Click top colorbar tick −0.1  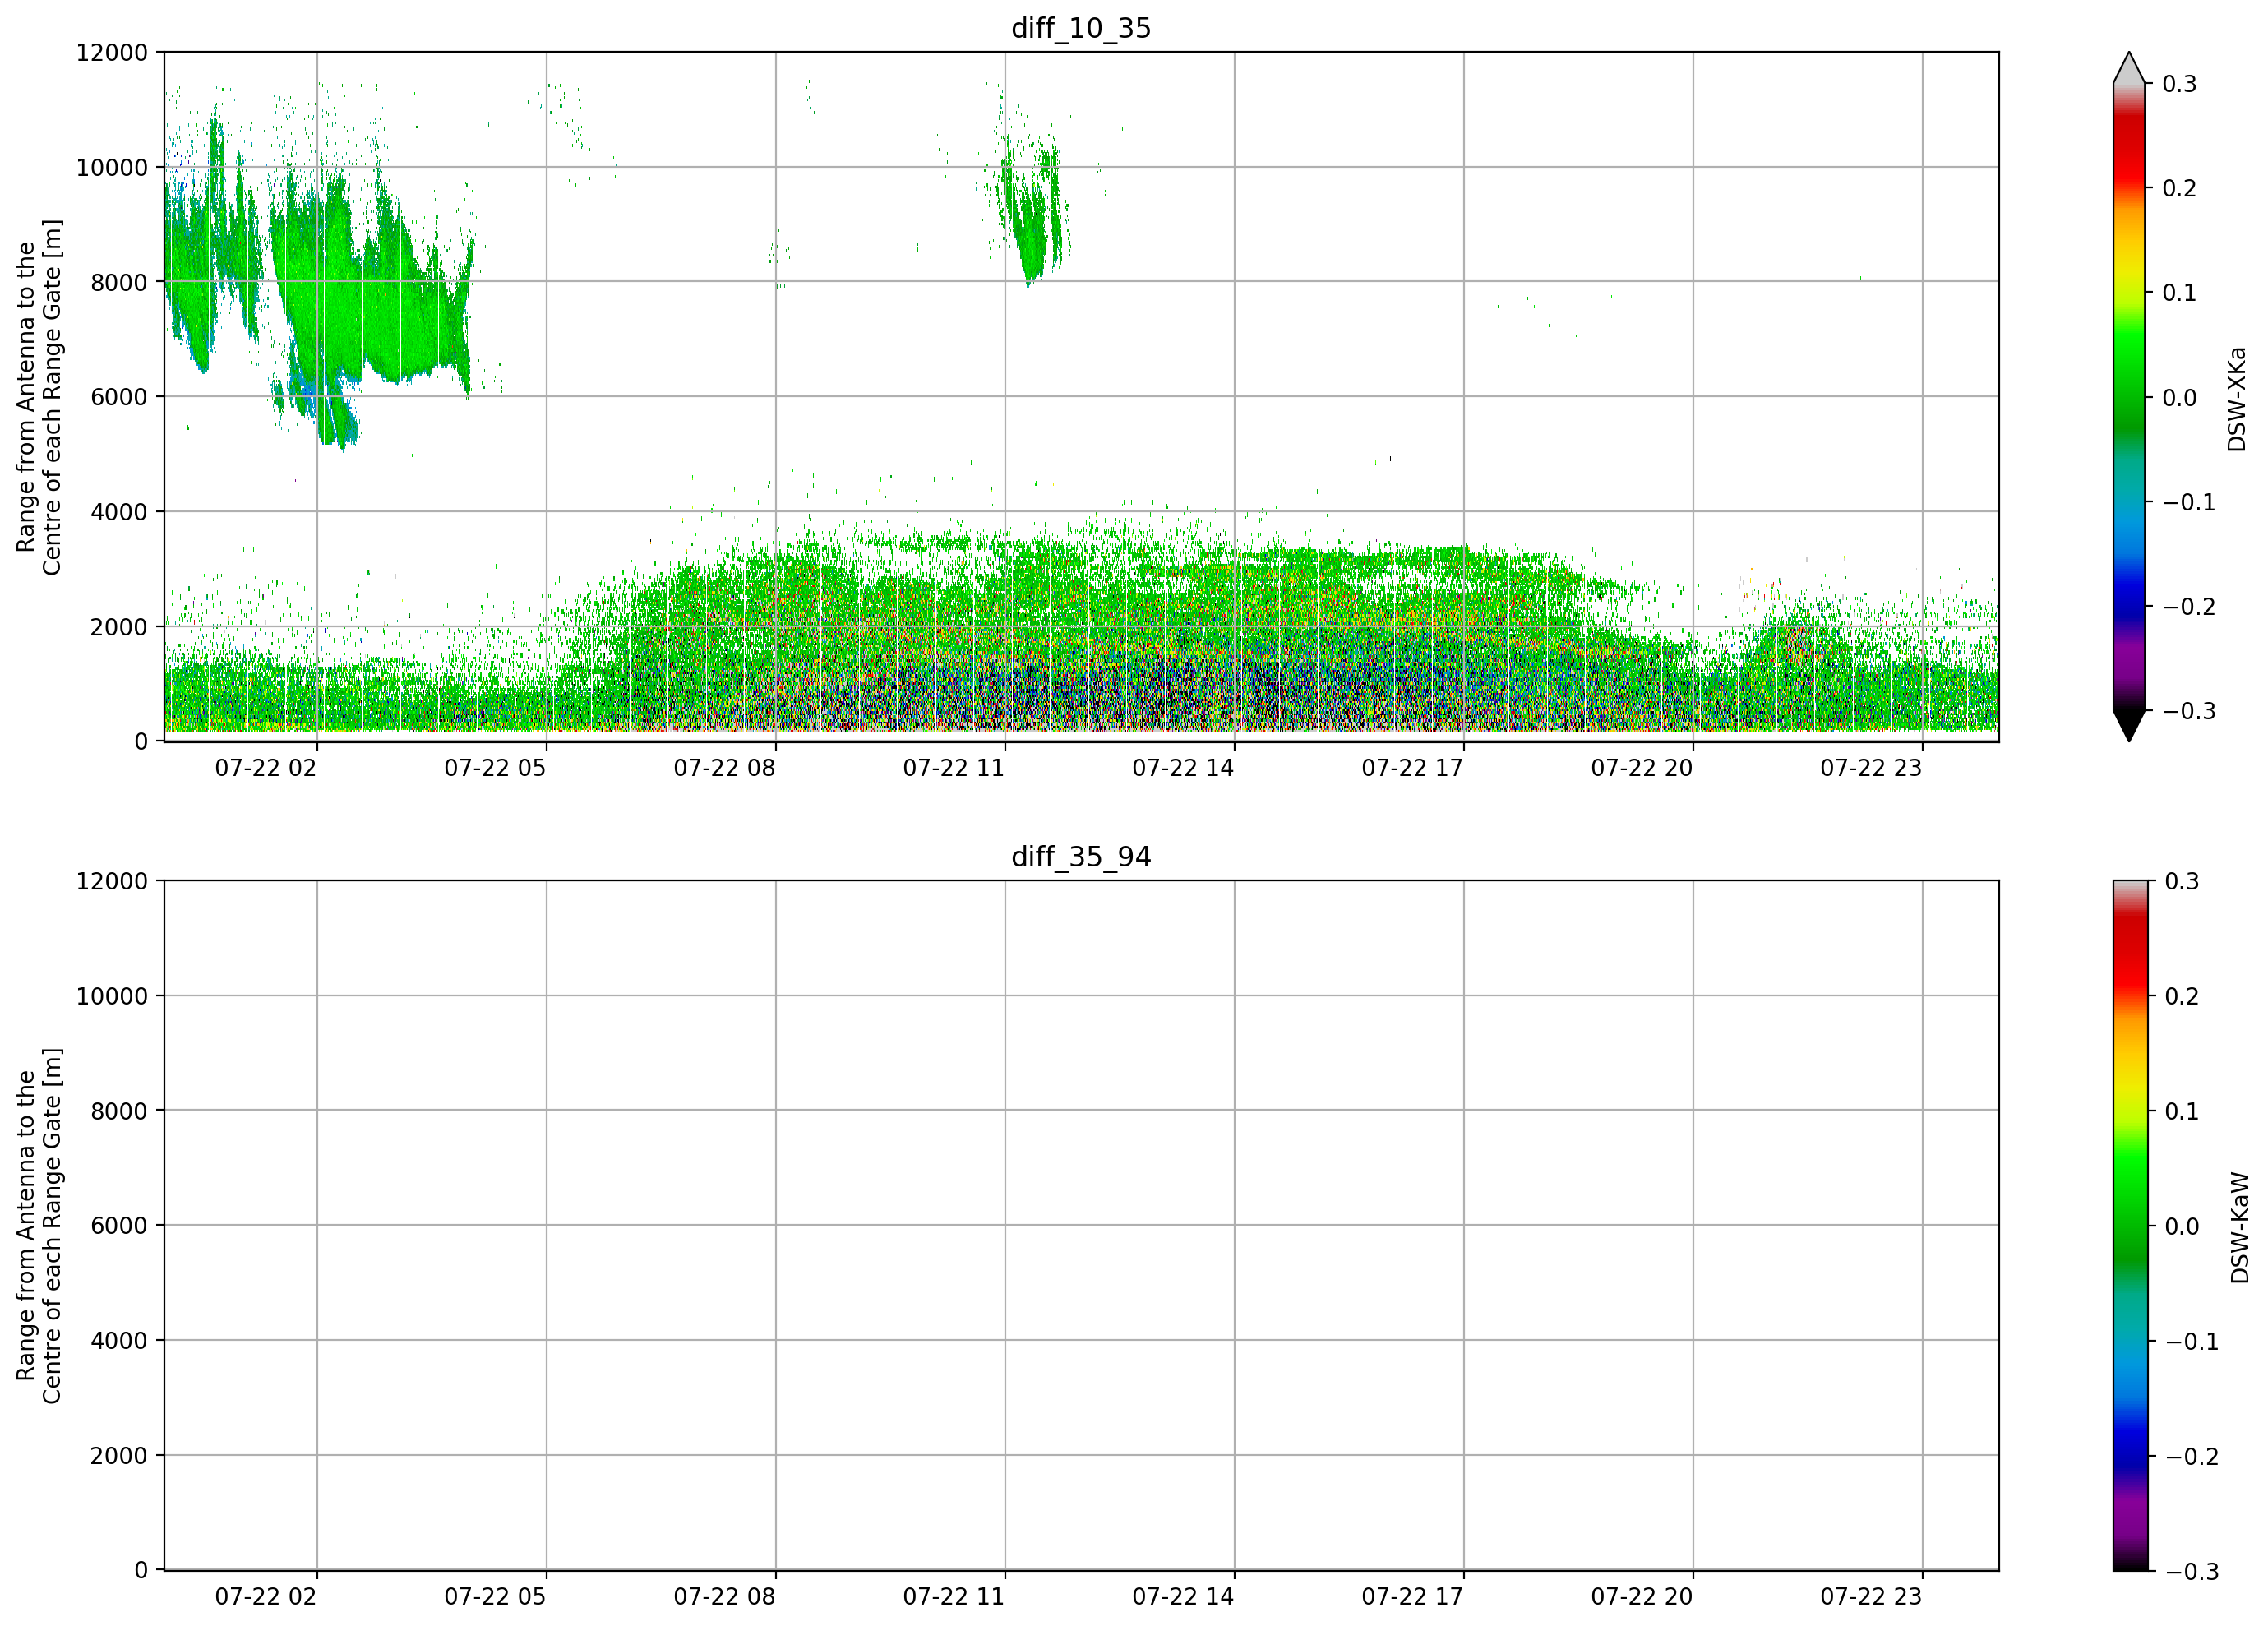tap(2189, 502)
